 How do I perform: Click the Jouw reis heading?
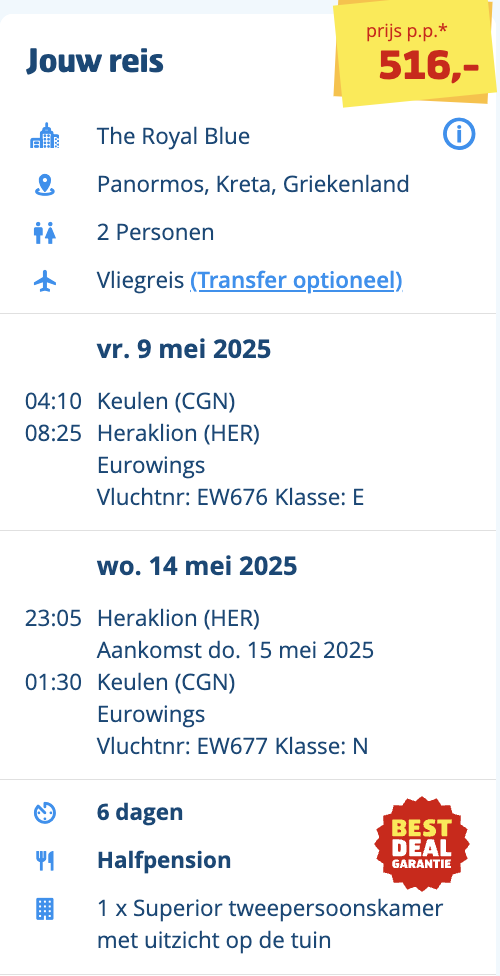pyautogui.click(x=95, y=62)
